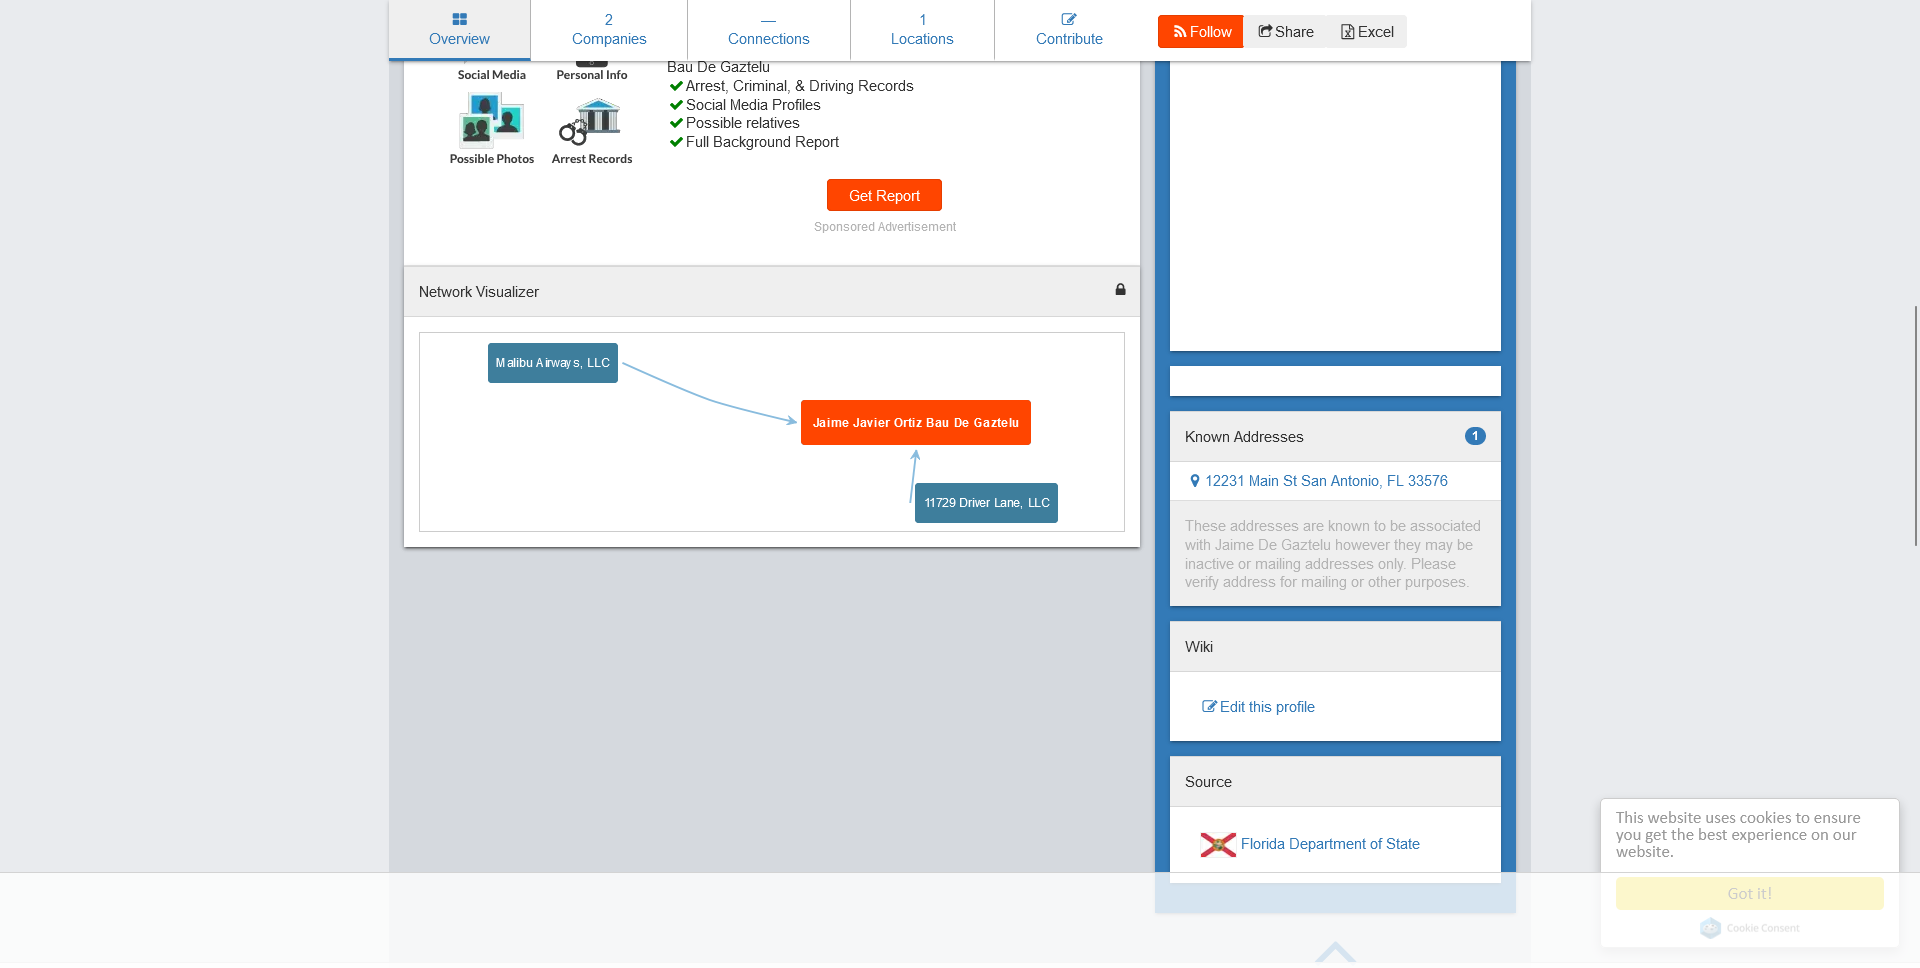Image resolution: width=1920 pixels, height=968 pixels.
Task: Click 'Social Media Profiles' text
Action: [x=753, y=105]
